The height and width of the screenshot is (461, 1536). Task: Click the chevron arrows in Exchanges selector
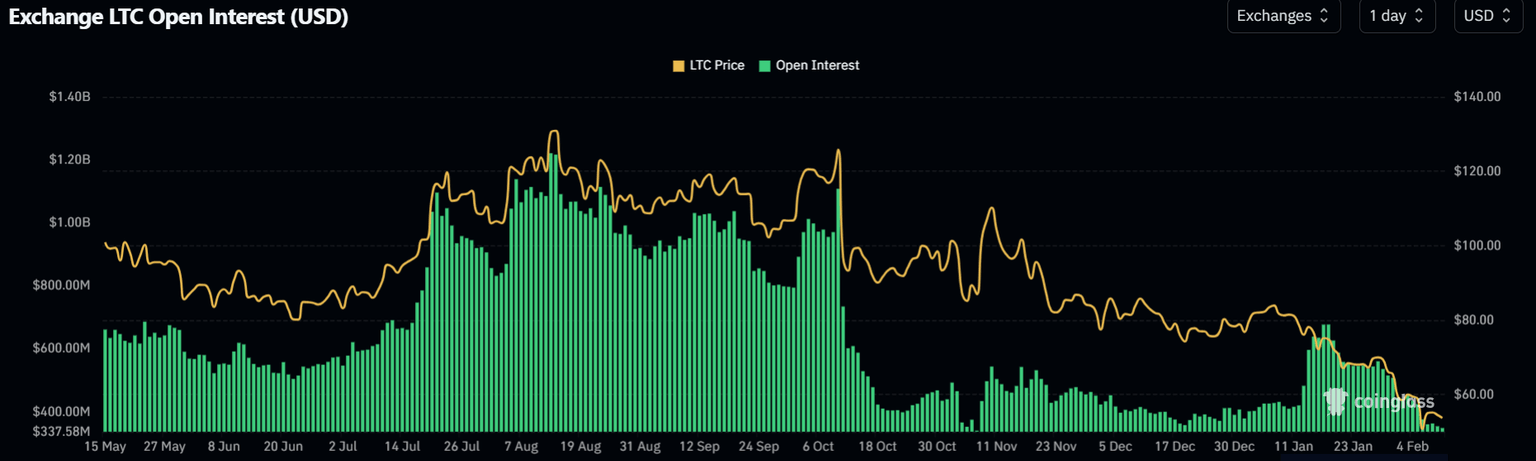pyautogui.click(x=1323, y=16)
